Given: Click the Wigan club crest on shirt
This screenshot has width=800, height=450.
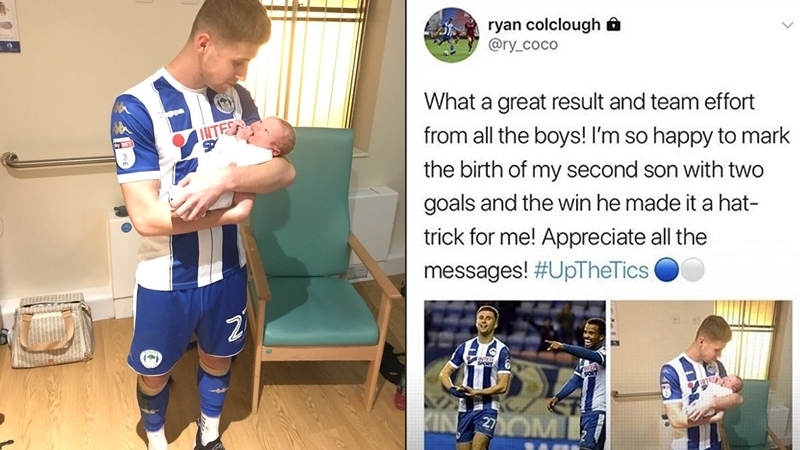Looking at the screenshot, I should pyautogui.click(x=223, y=104).
